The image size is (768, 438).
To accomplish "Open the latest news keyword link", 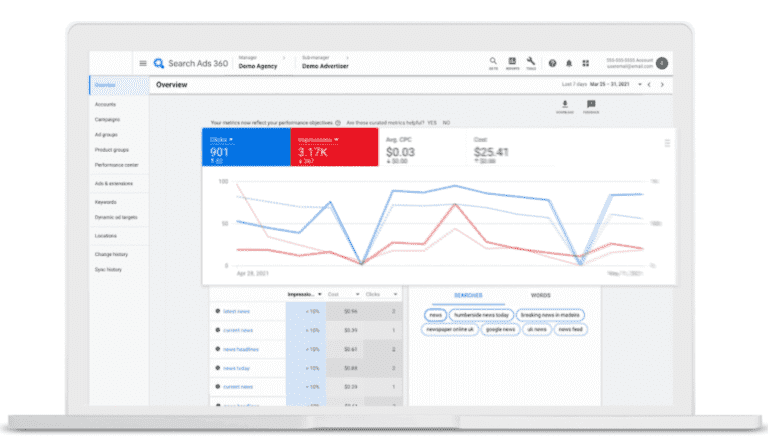I will click(237, 312).
